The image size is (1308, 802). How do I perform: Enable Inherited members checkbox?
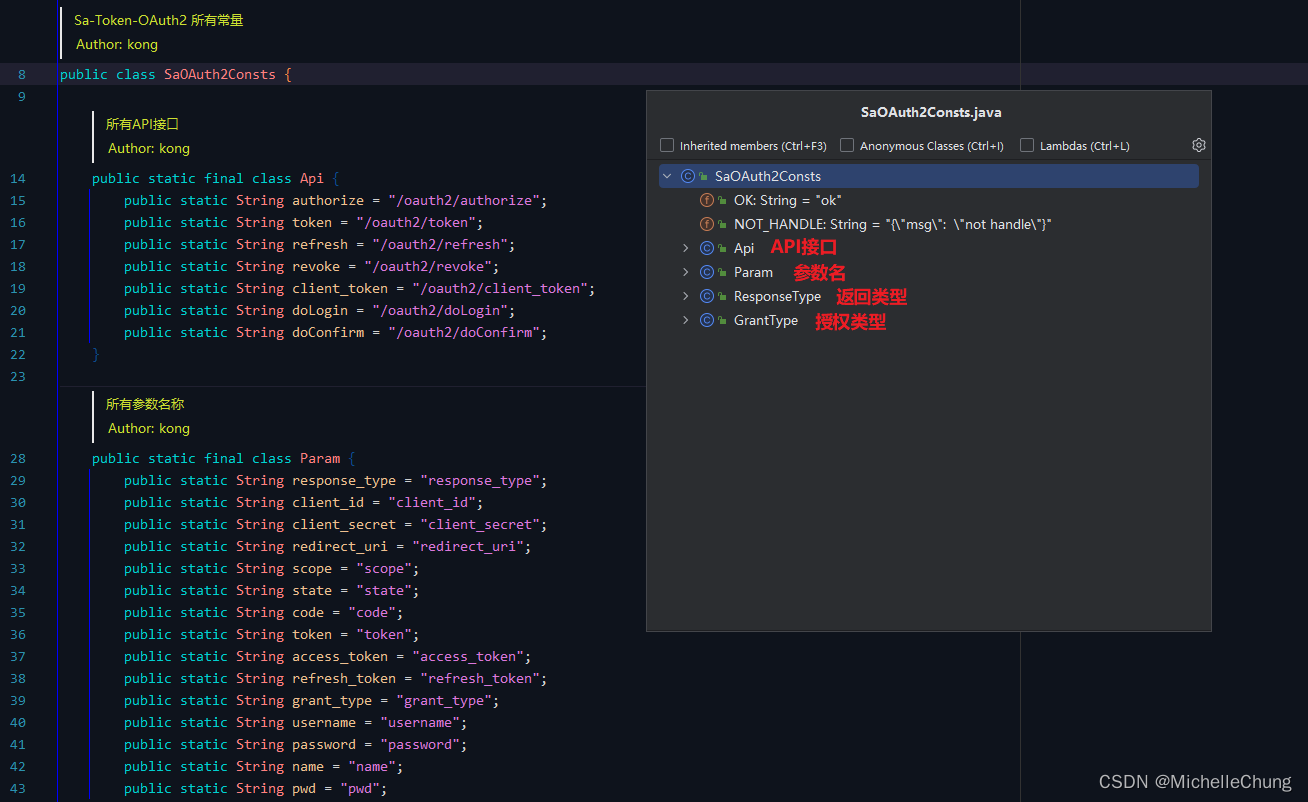tap(667, 145)
